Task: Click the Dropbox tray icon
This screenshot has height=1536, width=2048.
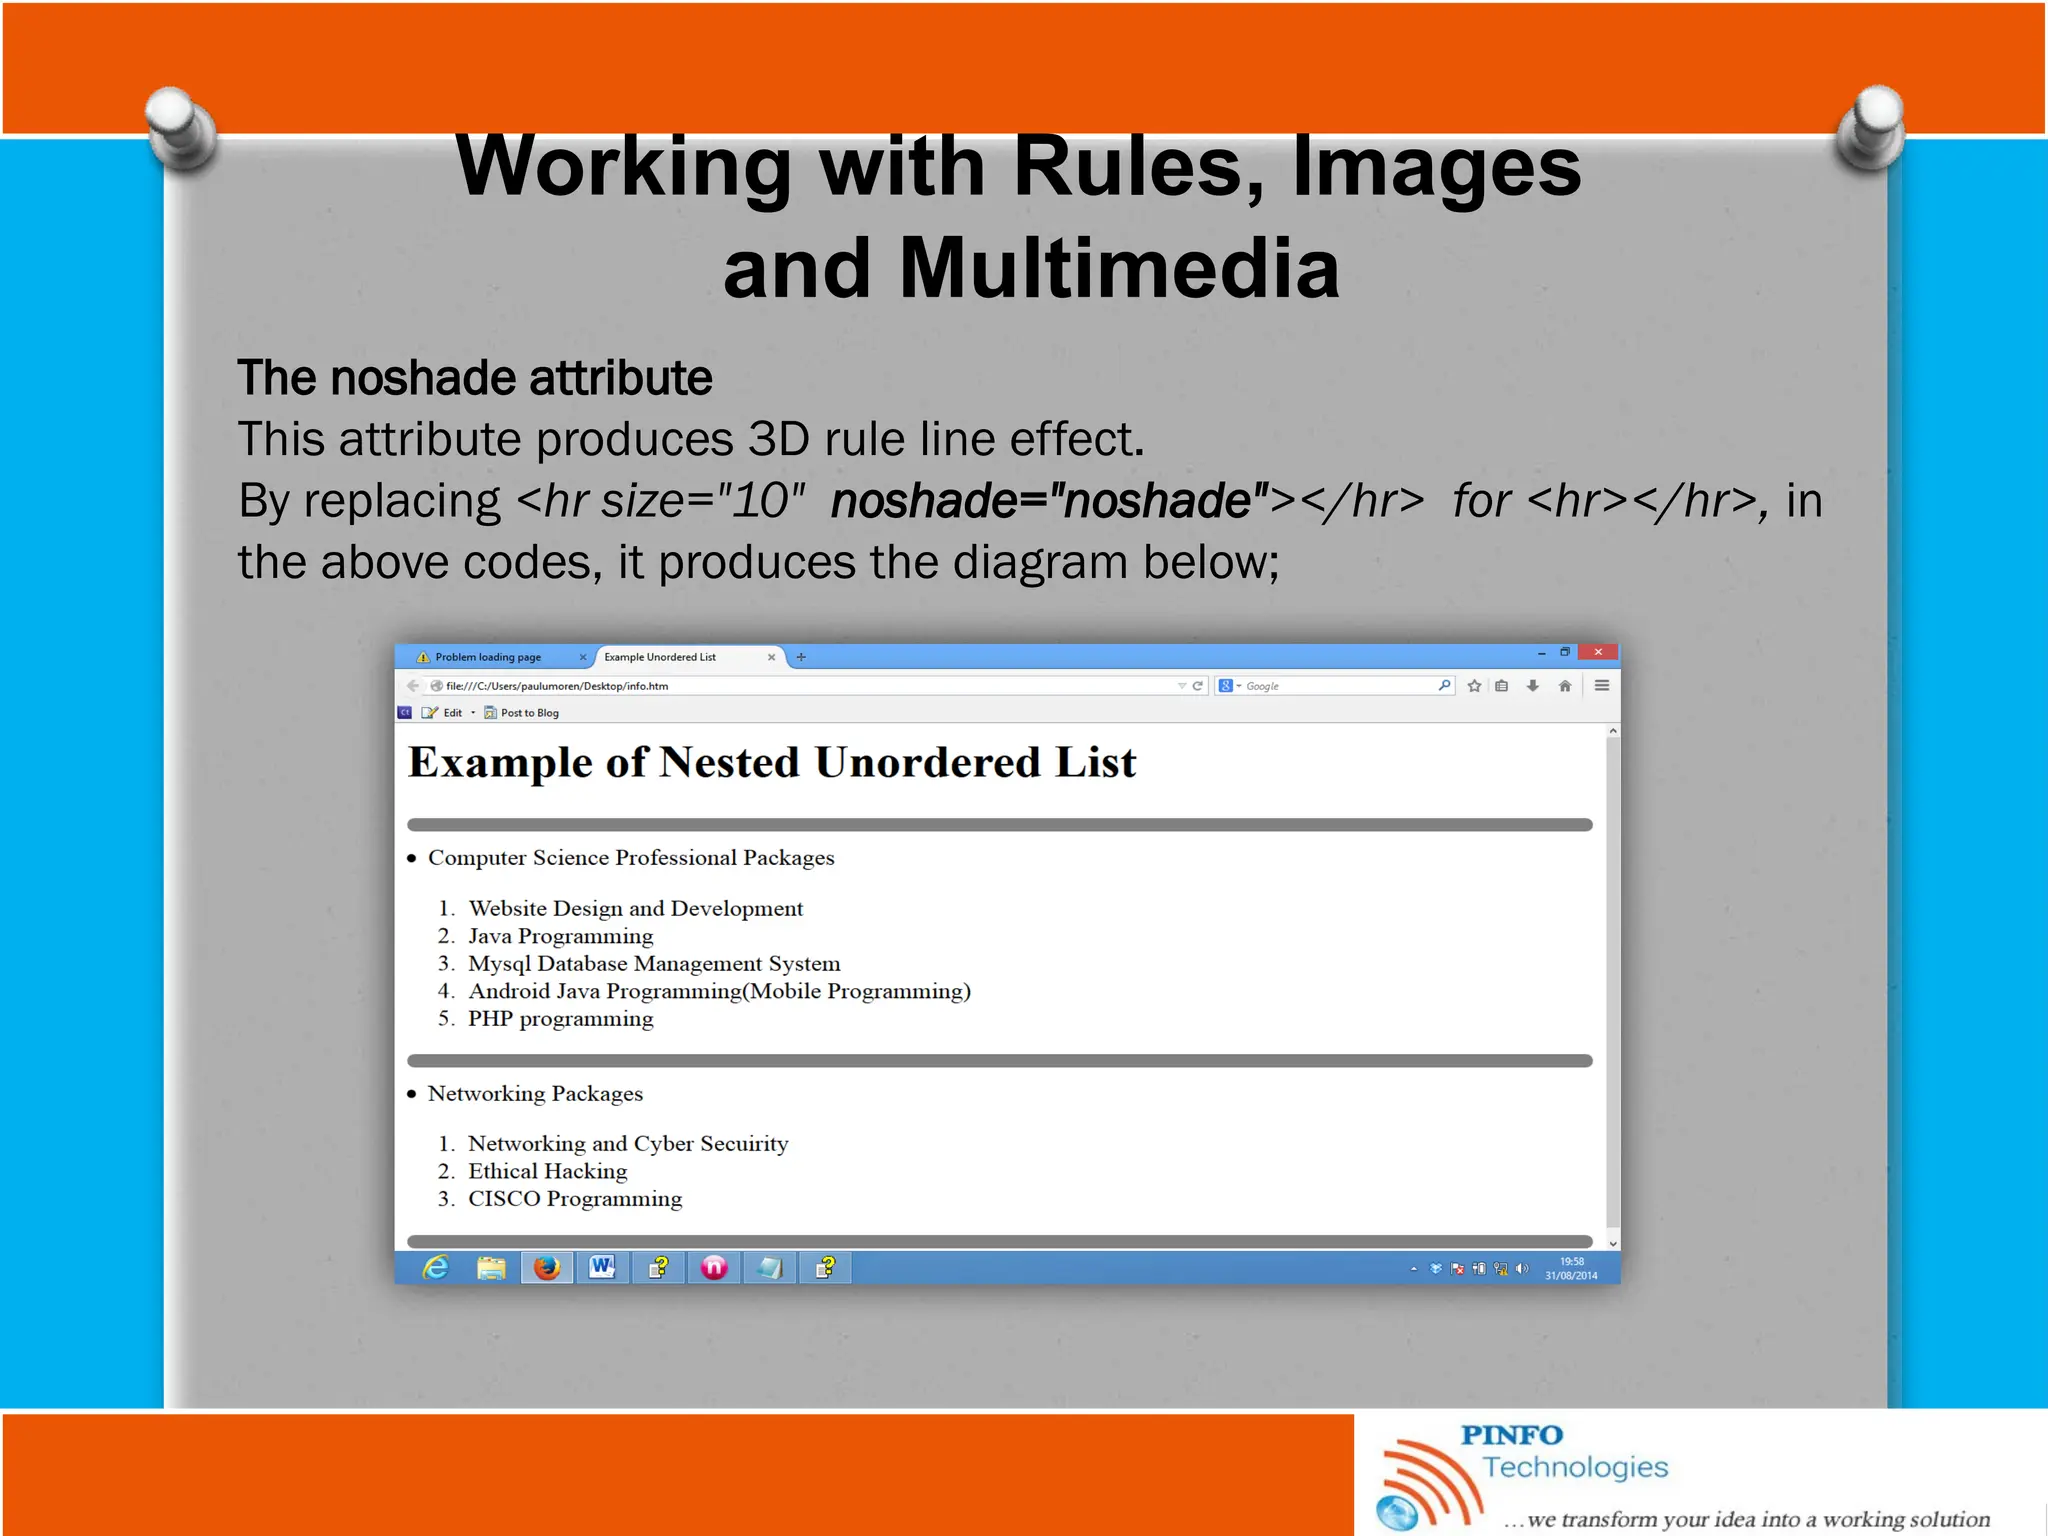Action: 1436,1269
